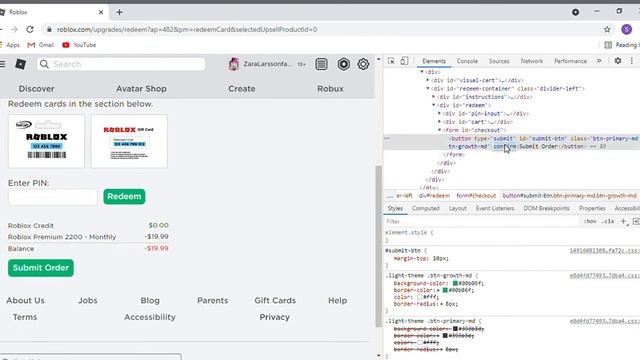Open the Gift Cards footer link
640x360 pixels.
275,300
